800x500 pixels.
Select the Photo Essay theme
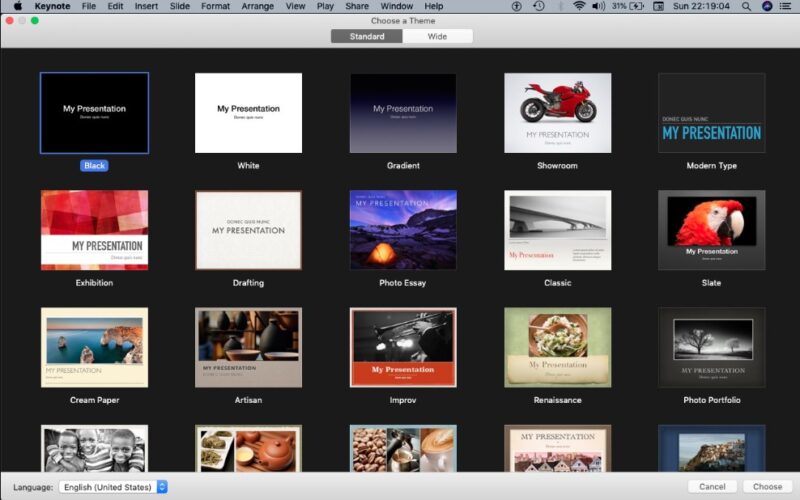pyautogui.click(x=403, y=230)
